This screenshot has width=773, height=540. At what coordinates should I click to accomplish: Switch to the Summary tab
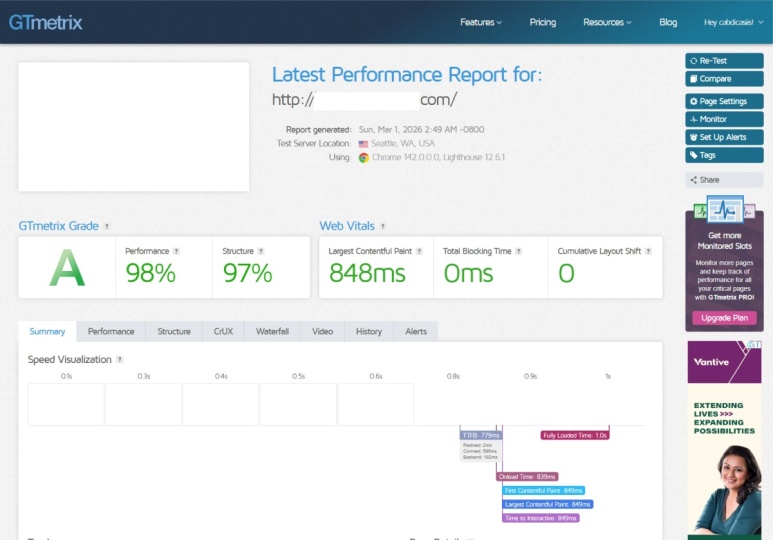[x=47, y=331]
